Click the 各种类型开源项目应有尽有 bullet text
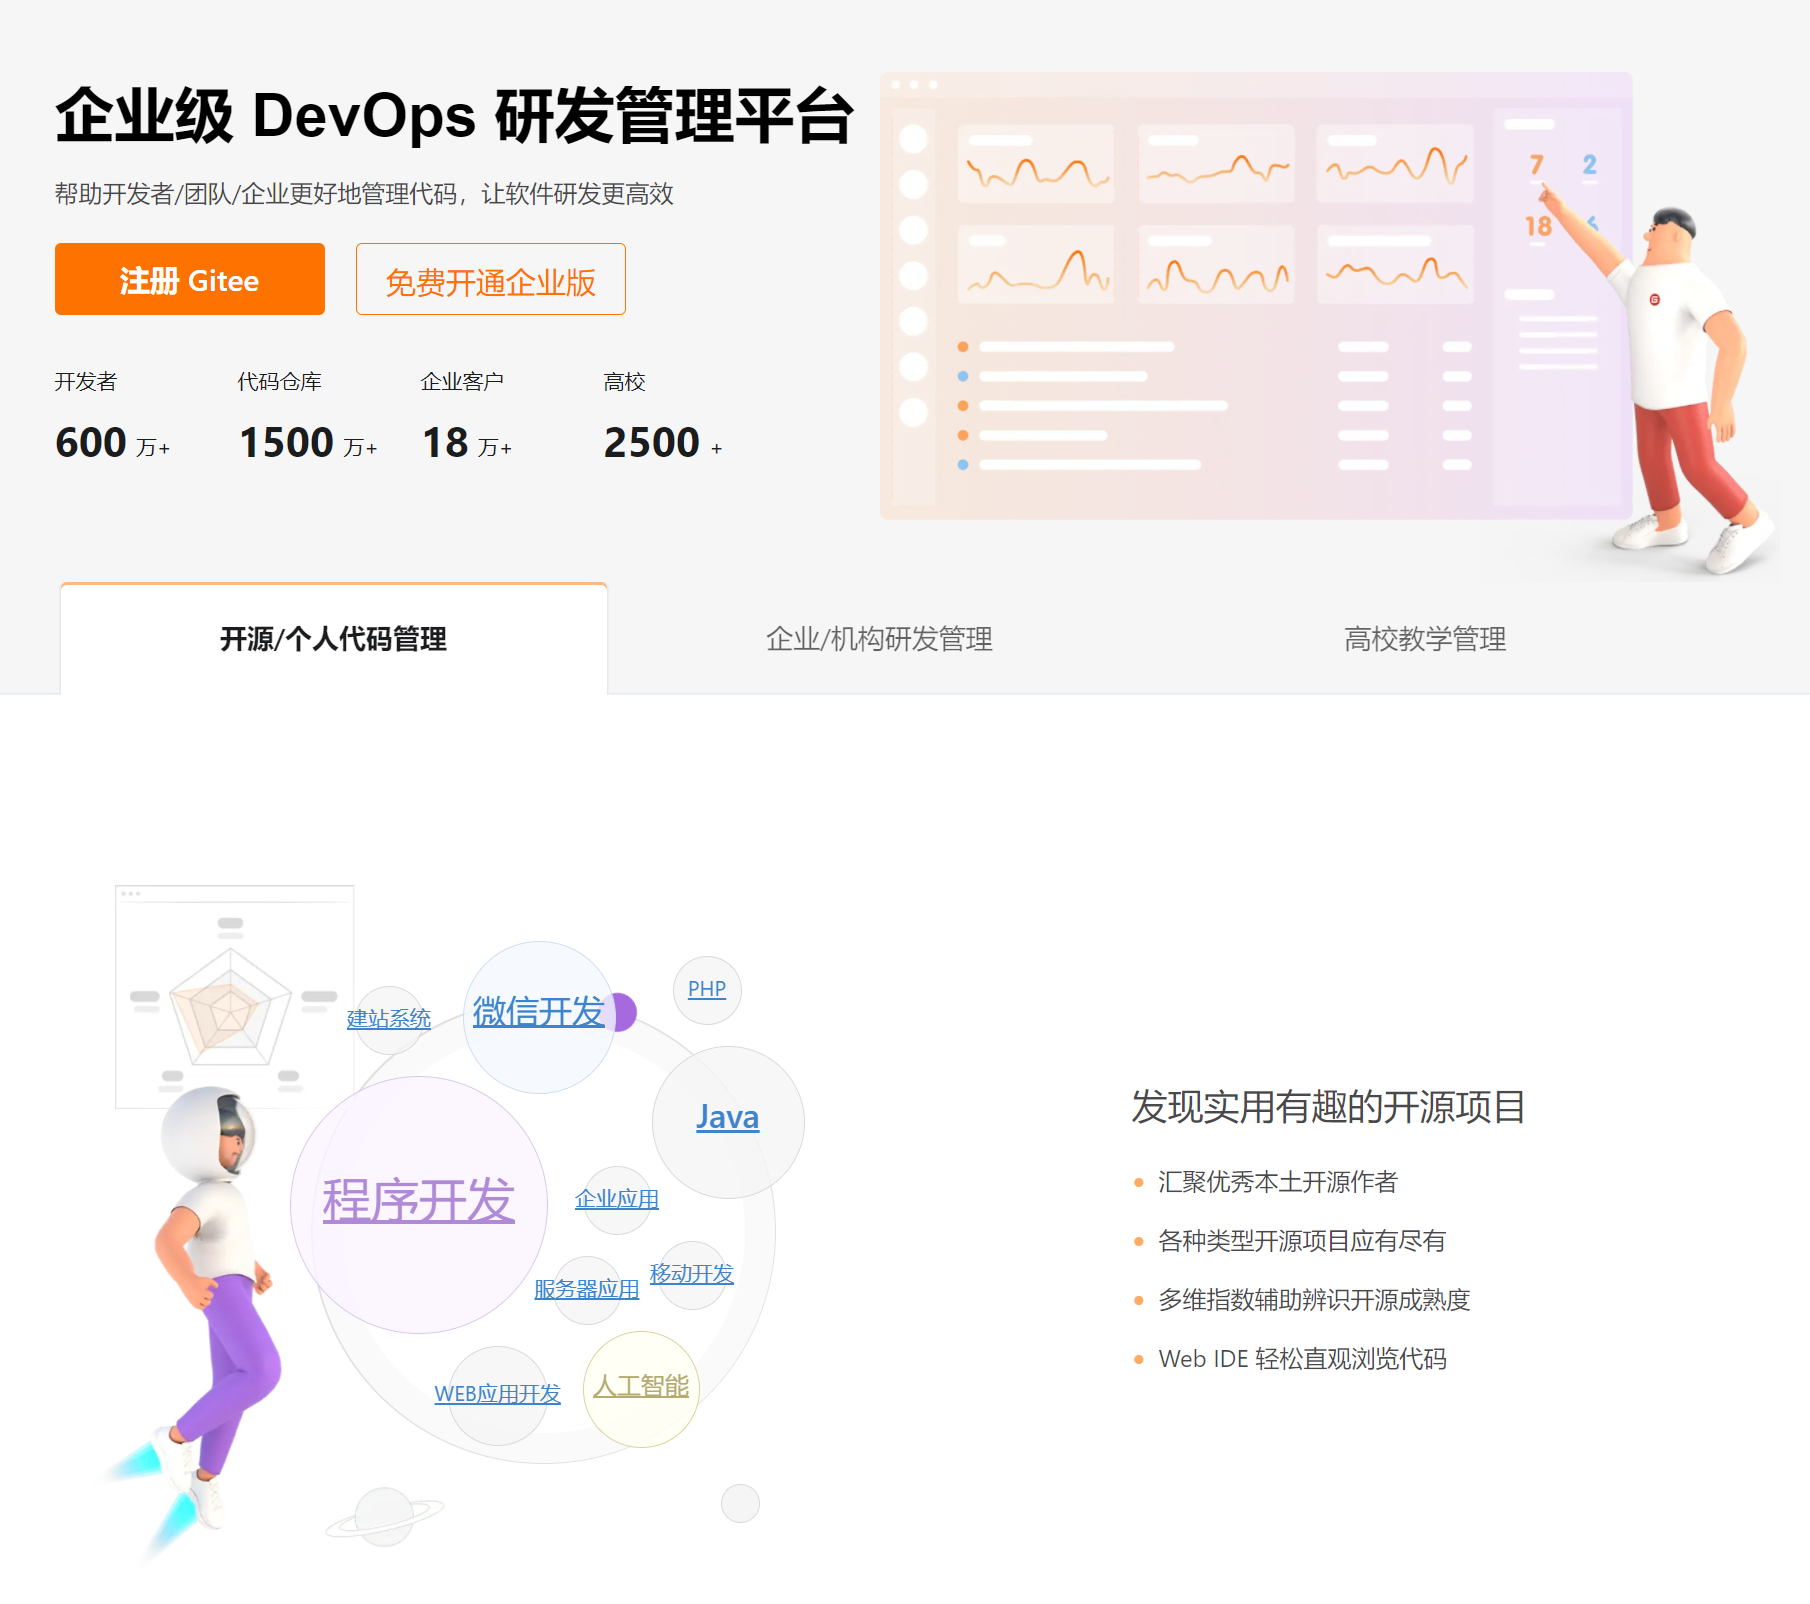This screenshot has width=1810, height=1604. click(x=1302, y=1241)
